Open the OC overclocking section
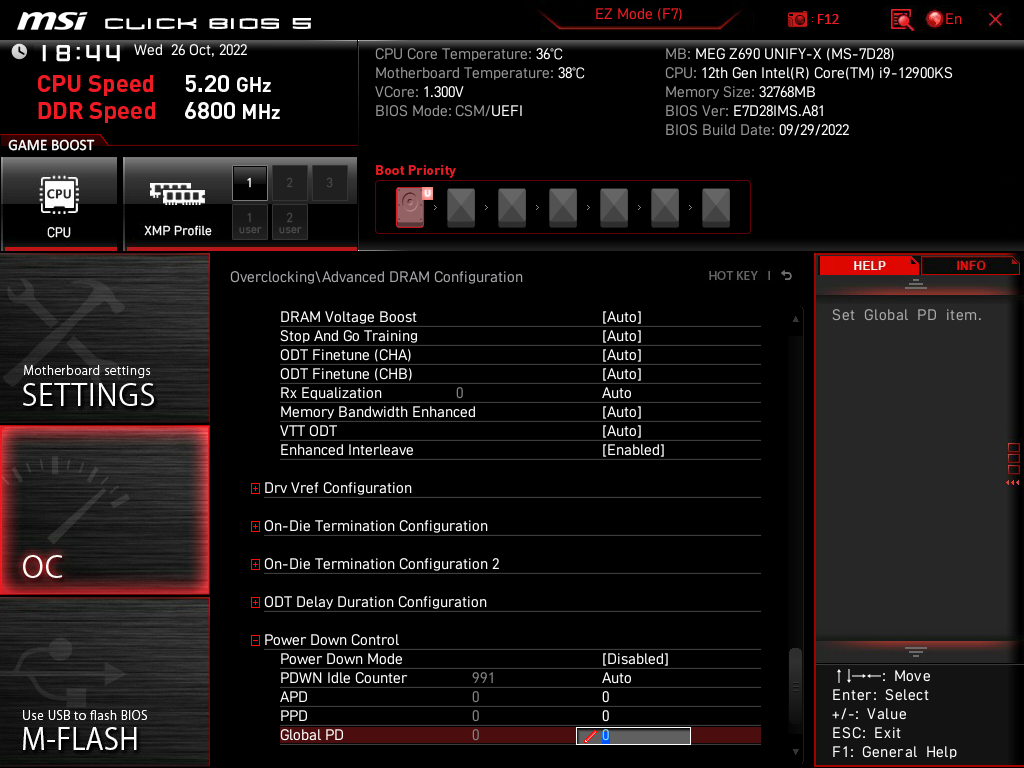The width and height of the screenshot is (1024, 768). pyautogui.click(x=104, y=510)
